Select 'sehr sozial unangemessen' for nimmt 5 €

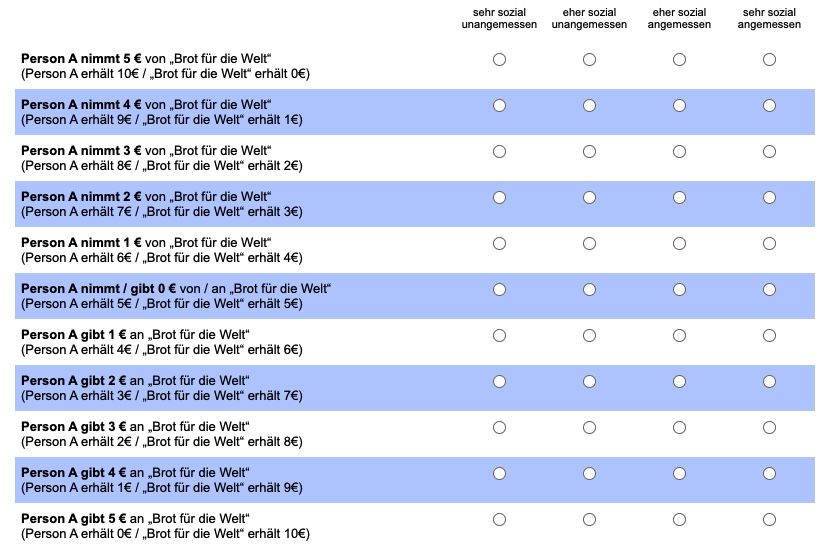click(499, 59)
